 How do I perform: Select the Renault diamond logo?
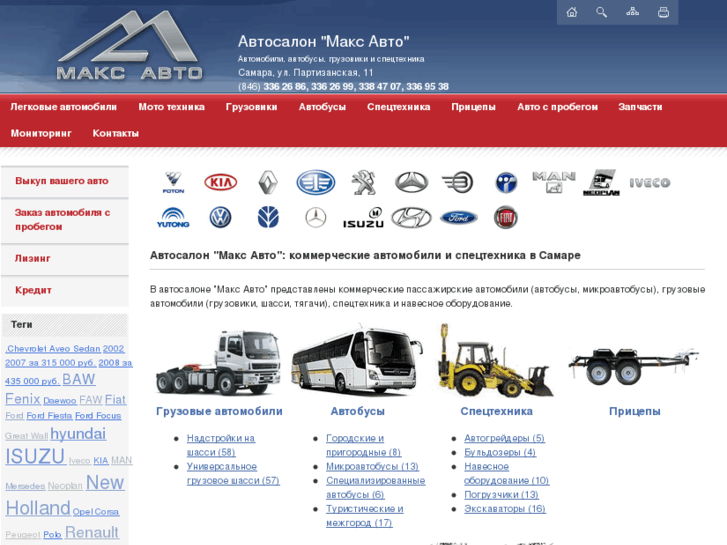click(268, 182)
